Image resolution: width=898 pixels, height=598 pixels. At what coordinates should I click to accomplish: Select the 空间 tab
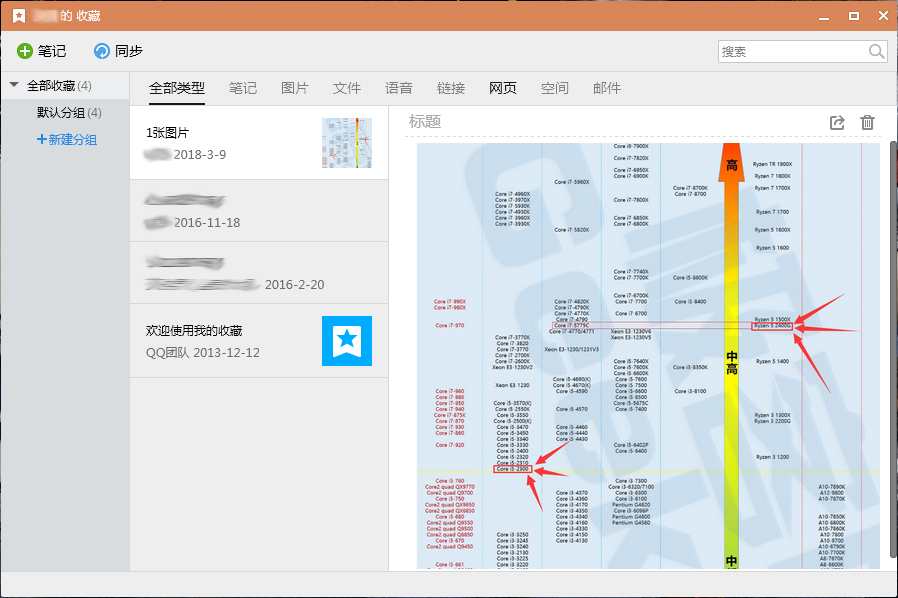(555, 88)
